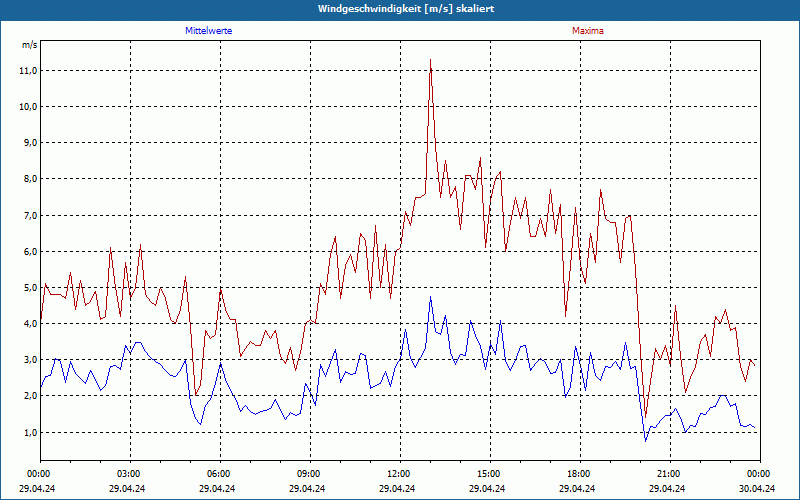Click the 21:00 time axis label
The image size is (800, 500).
pos(667,474)
